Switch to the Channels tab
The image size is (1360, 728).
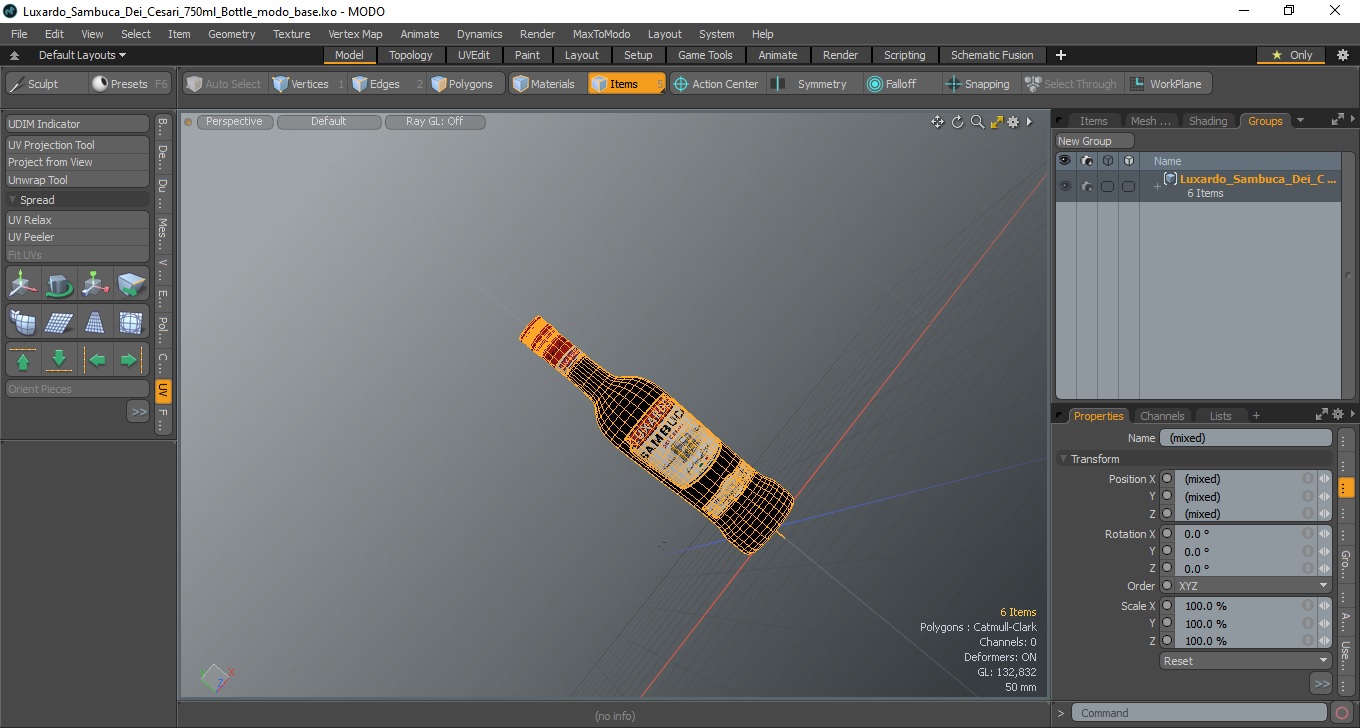coord(1162,416)
